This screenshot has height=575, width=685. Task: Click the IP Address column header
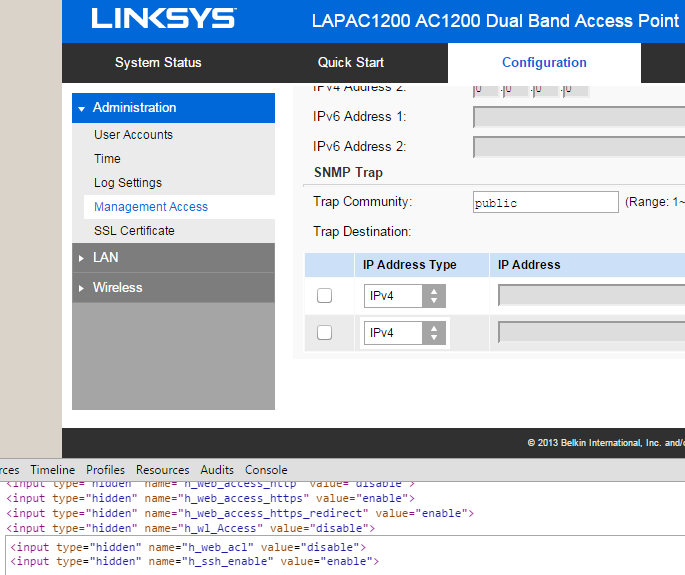pyautogui.click(x=529, y=265)
